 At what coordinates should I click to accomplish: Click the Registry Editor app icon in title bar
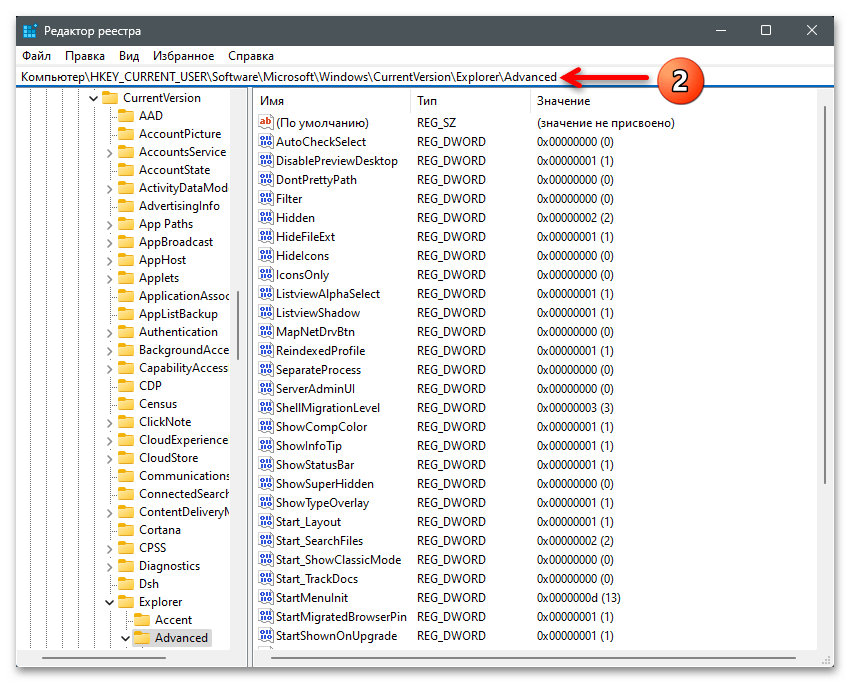pyautogui.click(x=30, y=31)
